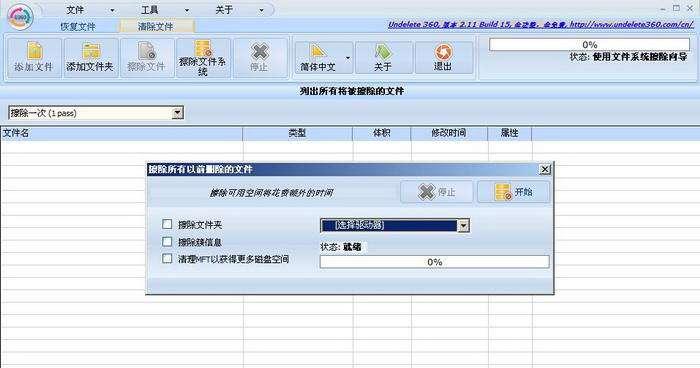Sort by the 体积 column header
This screenshot has width=700, height=368.
[x=382, y=133]
